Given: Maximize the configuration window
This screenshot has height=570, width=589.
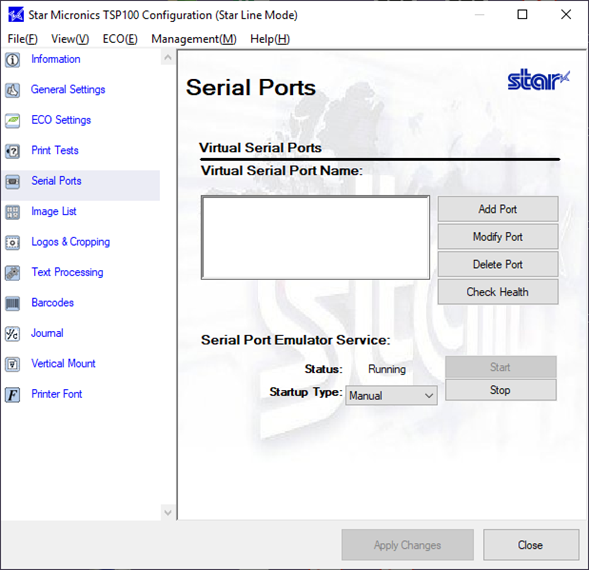Looking at the screenshot, I should point(523,15).
